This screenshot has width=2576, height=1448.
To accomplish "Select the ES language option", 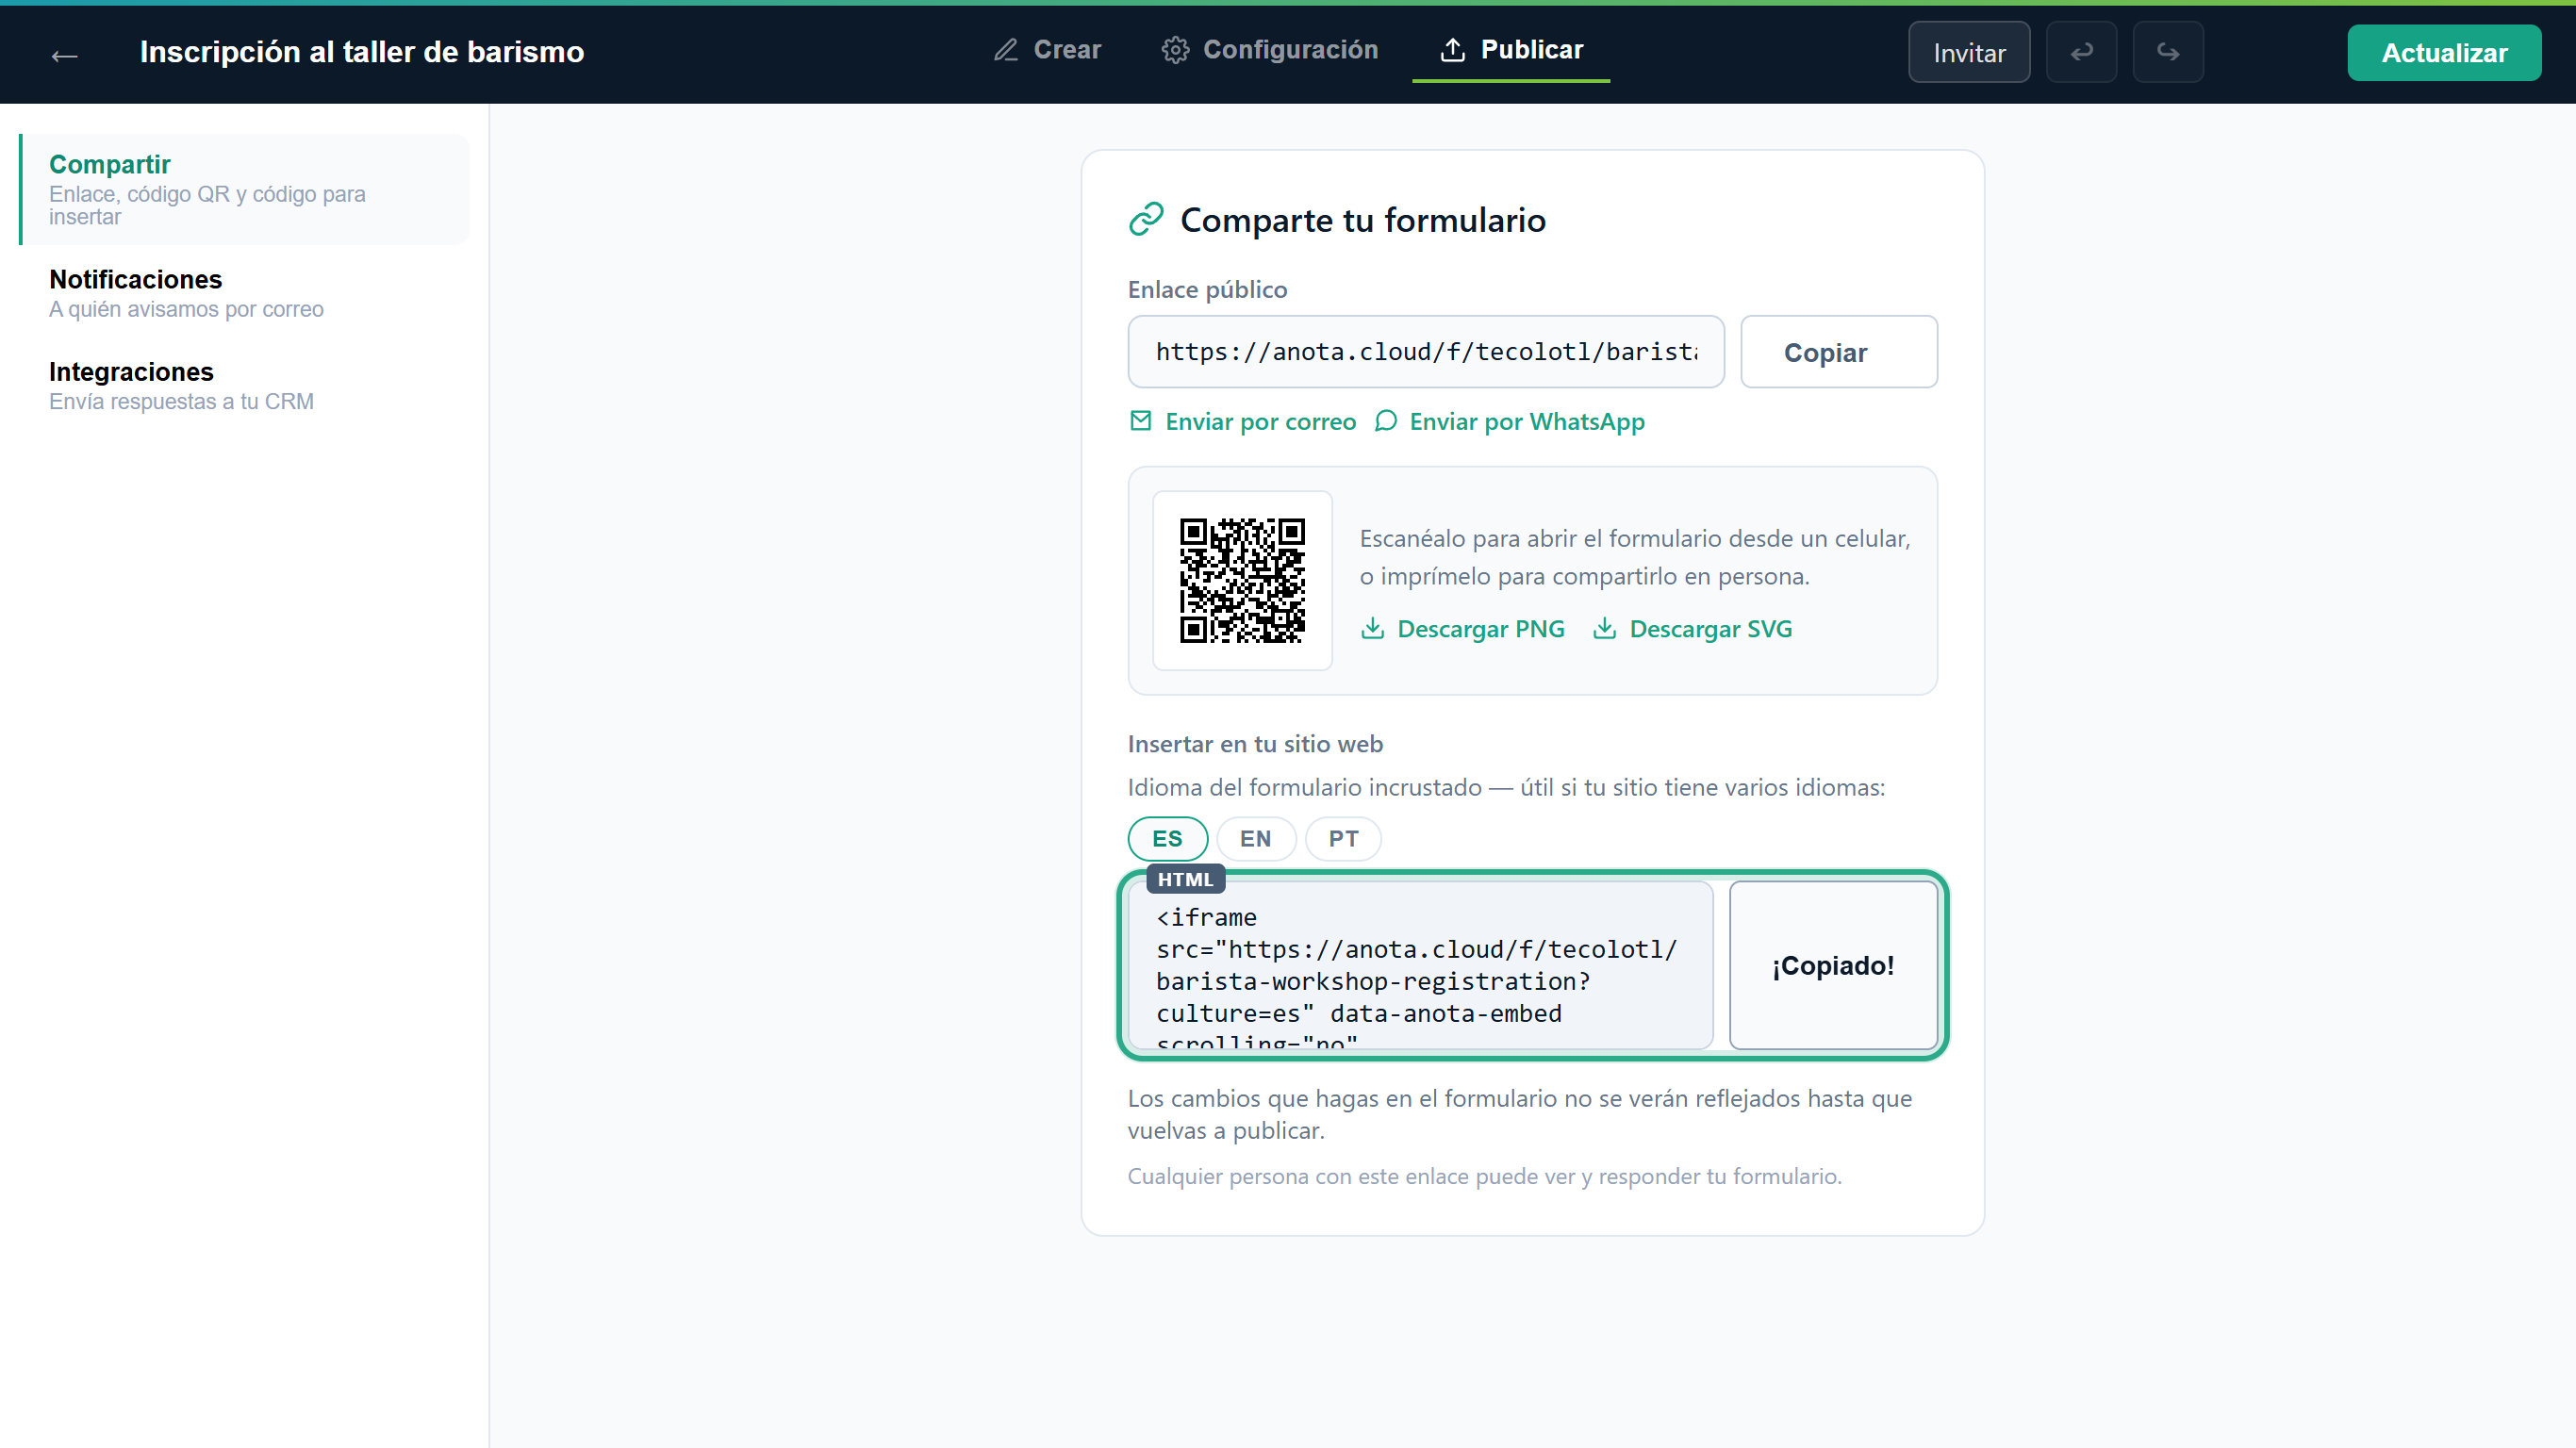I will point(1167,838).
